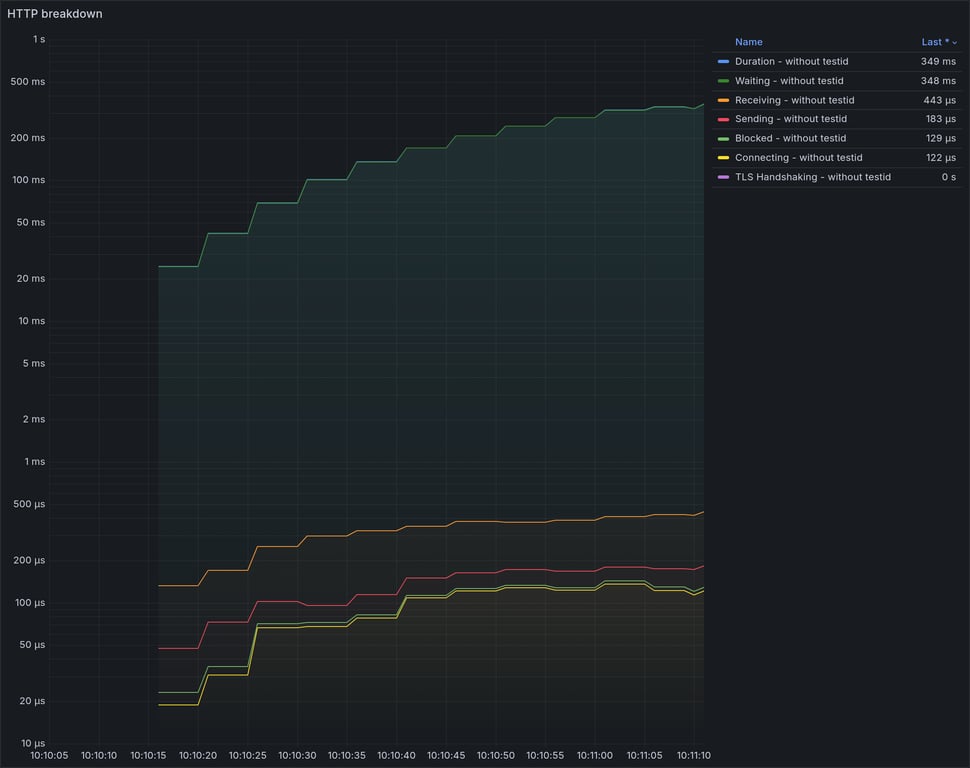Select the 129 µs Blocked last value

point(940,138)
